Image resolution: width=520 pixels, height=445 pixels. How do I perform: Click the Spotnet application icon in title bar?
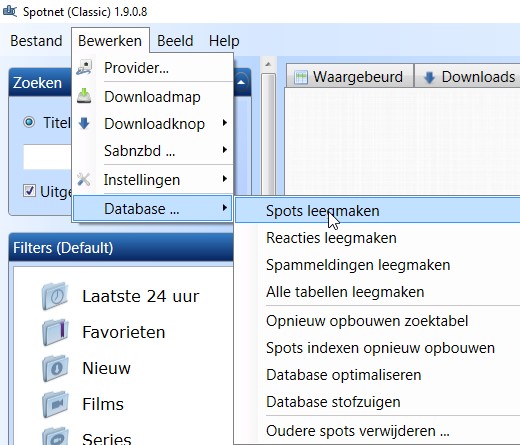9,11
